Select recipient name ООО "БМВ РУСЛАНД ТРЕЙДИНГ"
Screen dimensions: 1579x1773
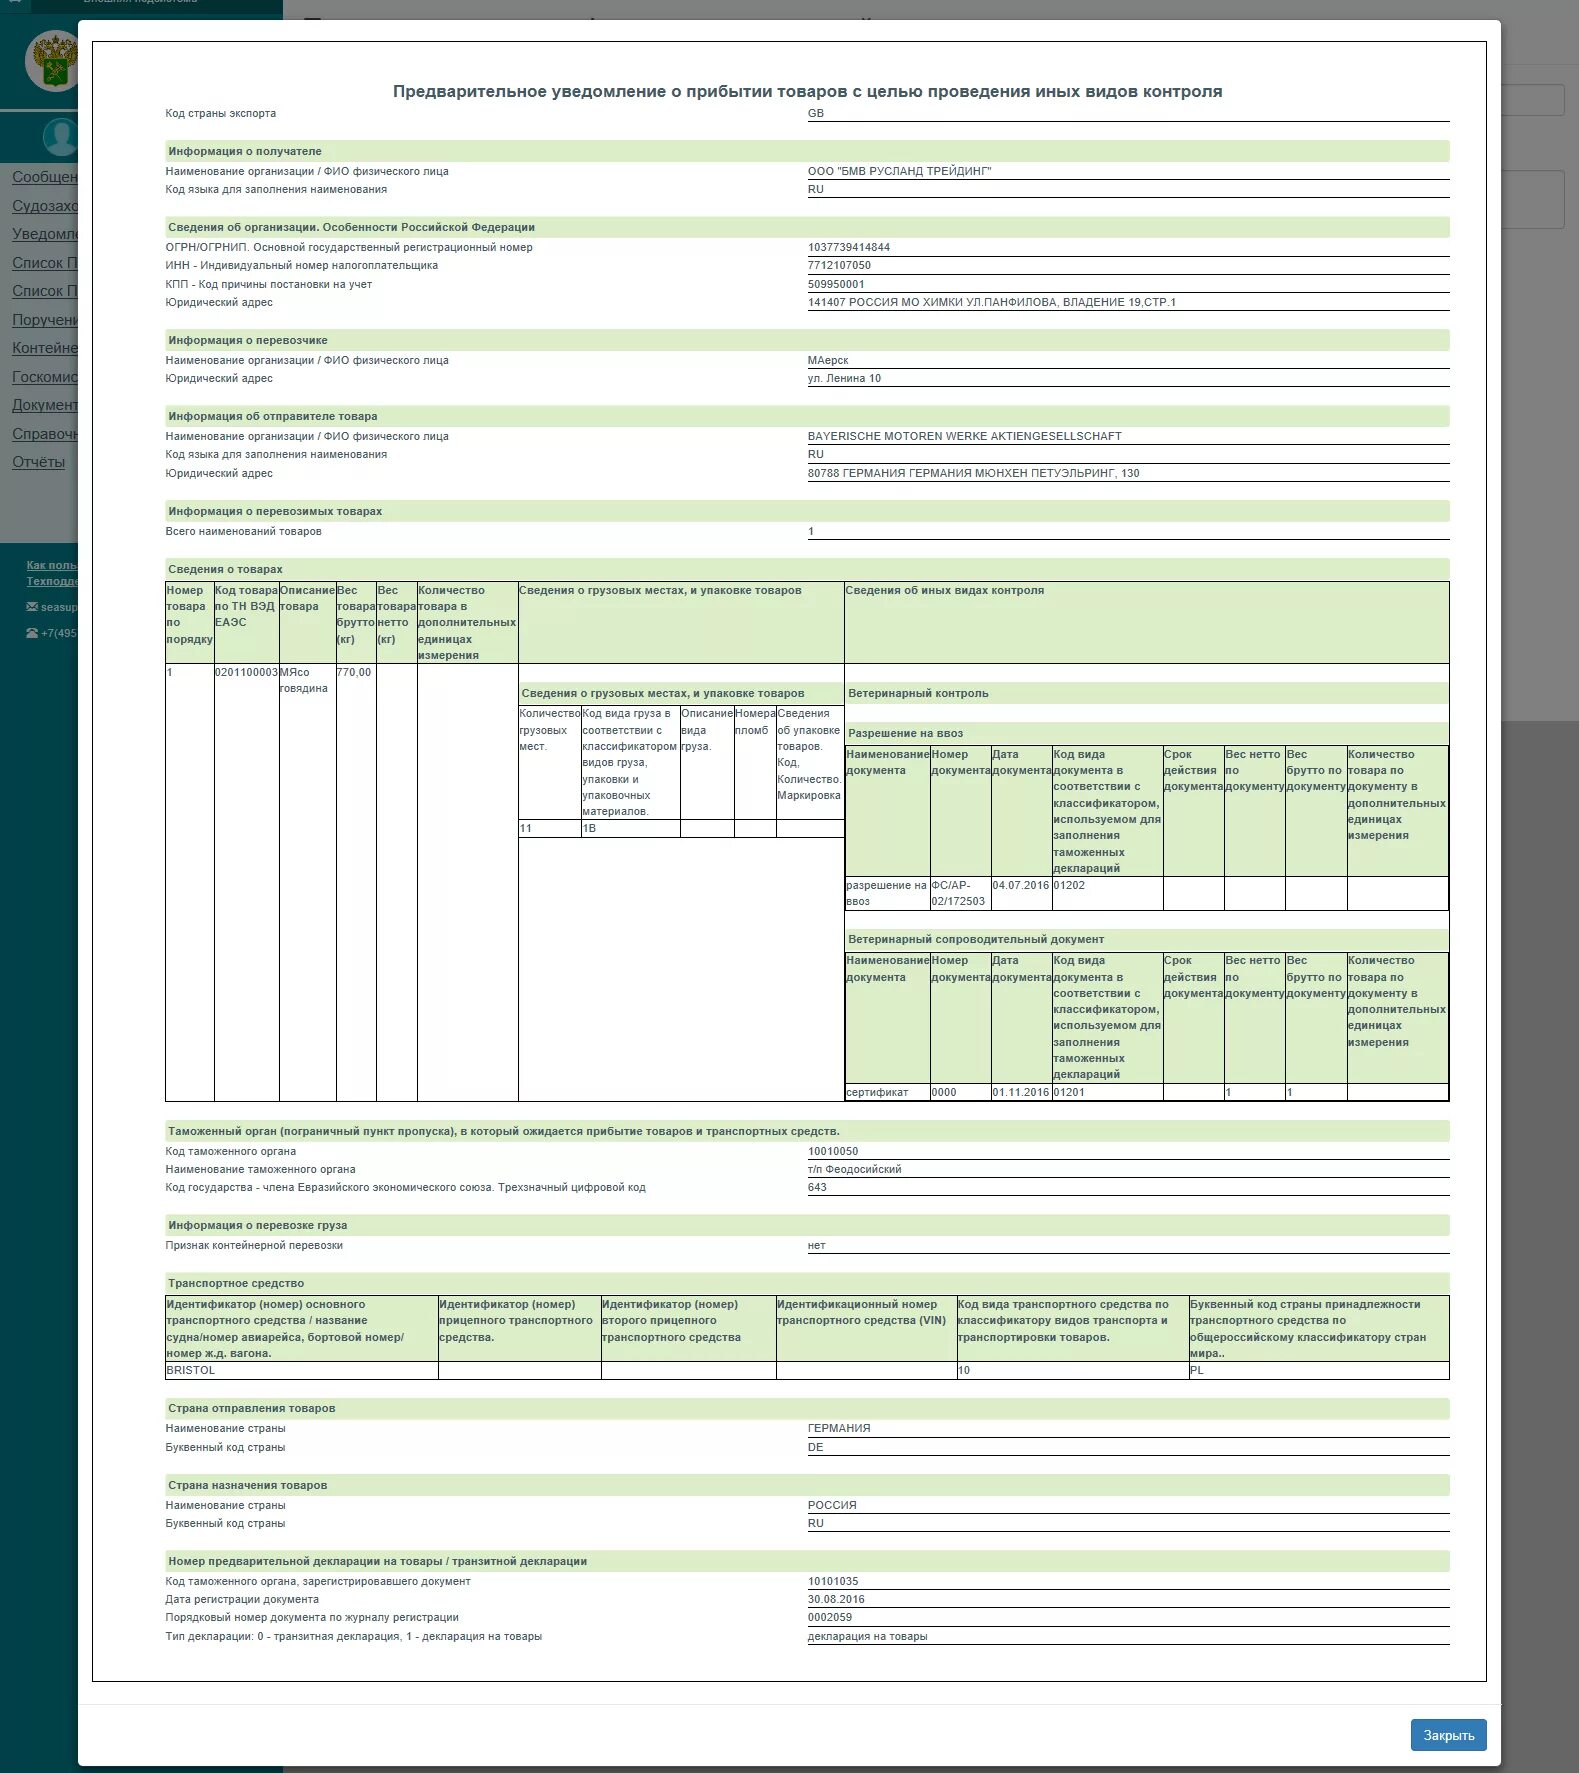pos(899,171)
